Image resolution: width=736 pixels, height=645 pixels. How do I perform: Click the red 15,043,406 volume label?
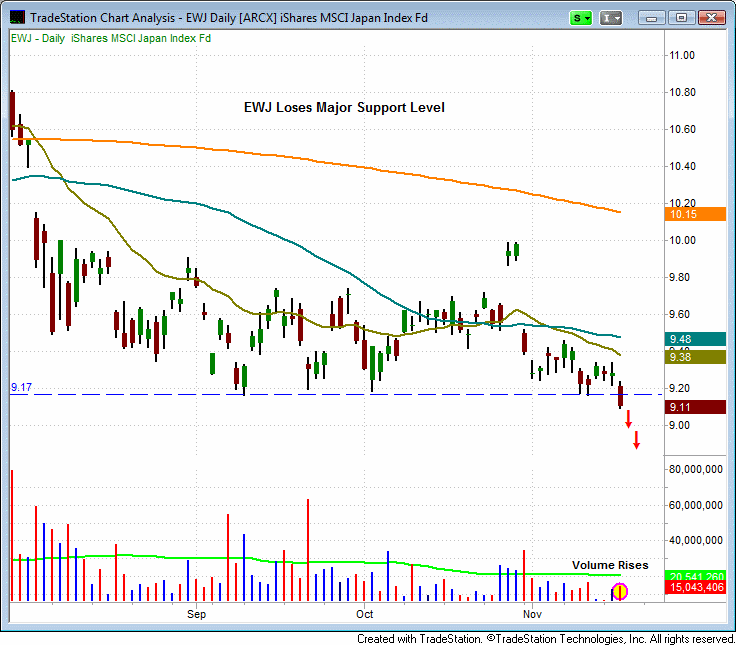(695, 587)
